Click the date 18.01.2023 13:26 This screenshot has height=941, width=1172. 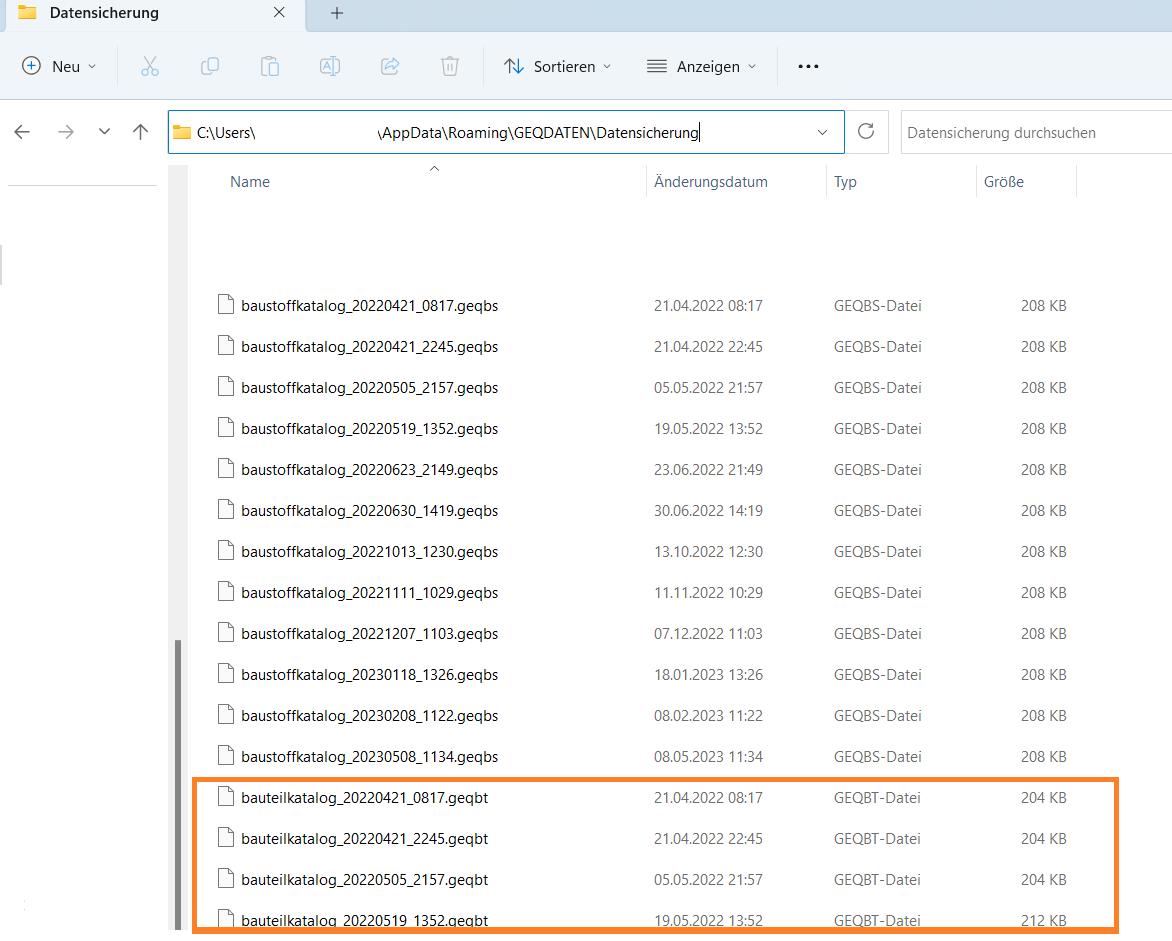pos(709,675)
